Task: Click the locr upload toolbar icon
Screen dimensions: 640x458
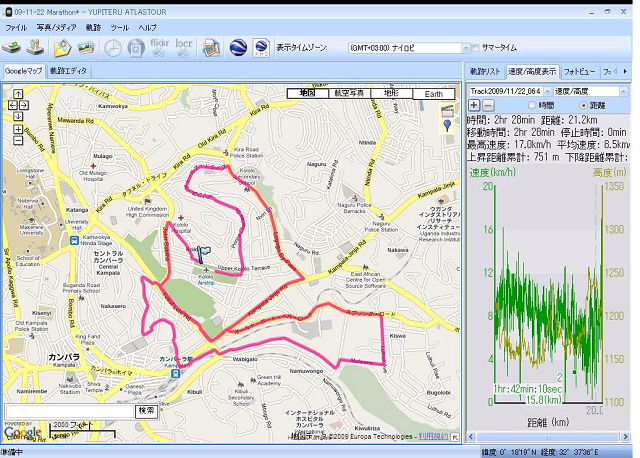Action: point(183,48)
